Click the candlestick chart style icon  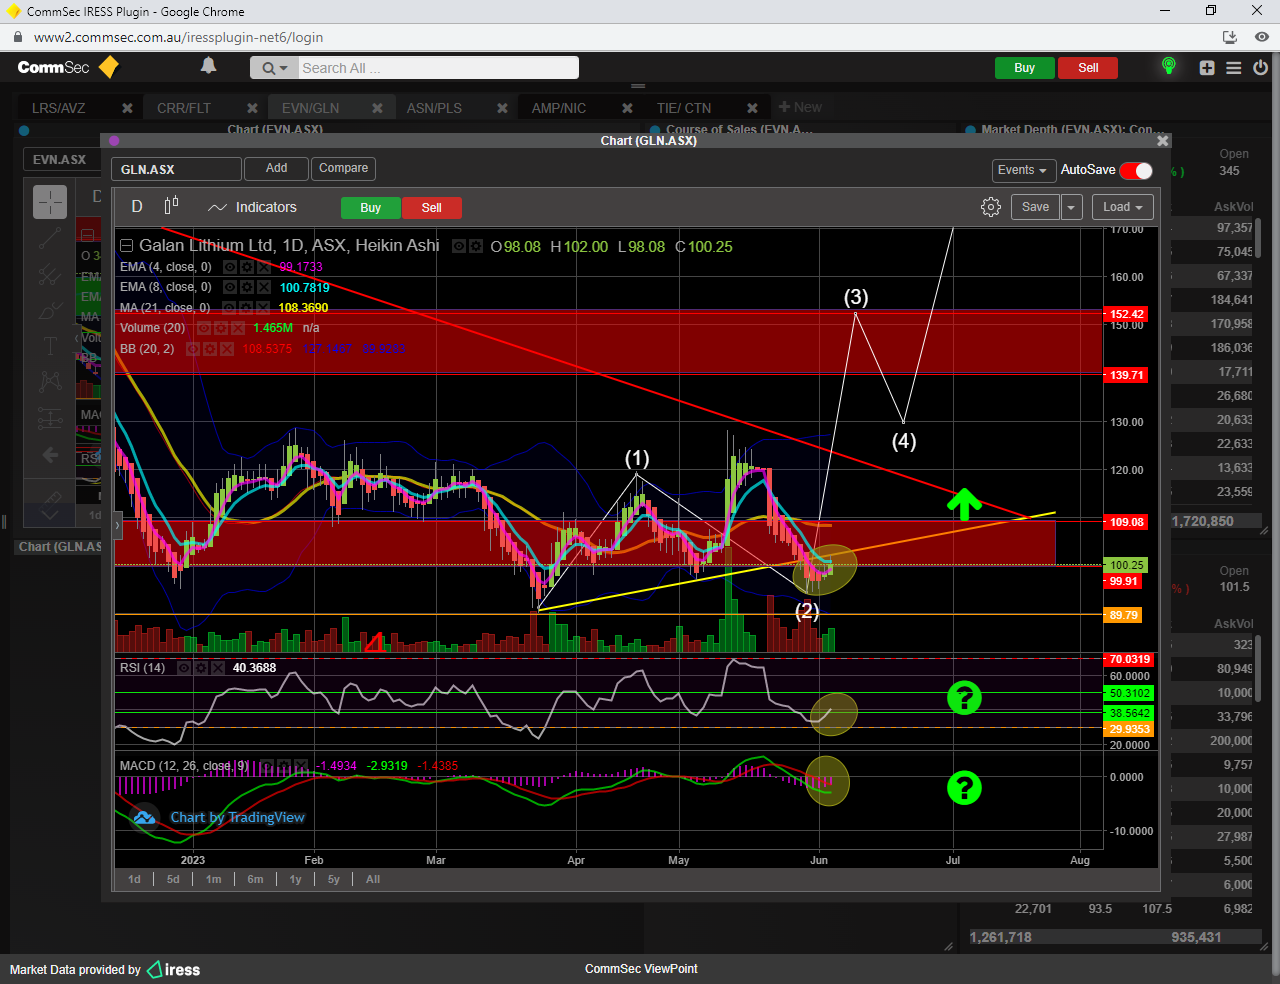pos(171,206)
